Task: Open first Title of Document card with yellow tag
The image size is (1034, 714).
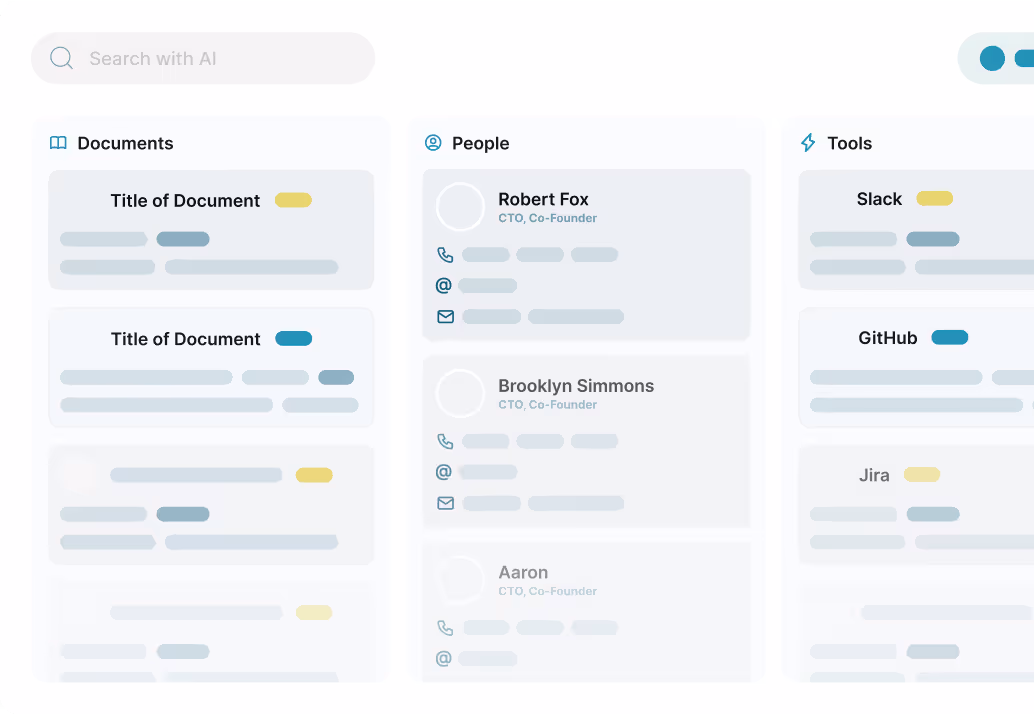Action: tap(211, 229)
